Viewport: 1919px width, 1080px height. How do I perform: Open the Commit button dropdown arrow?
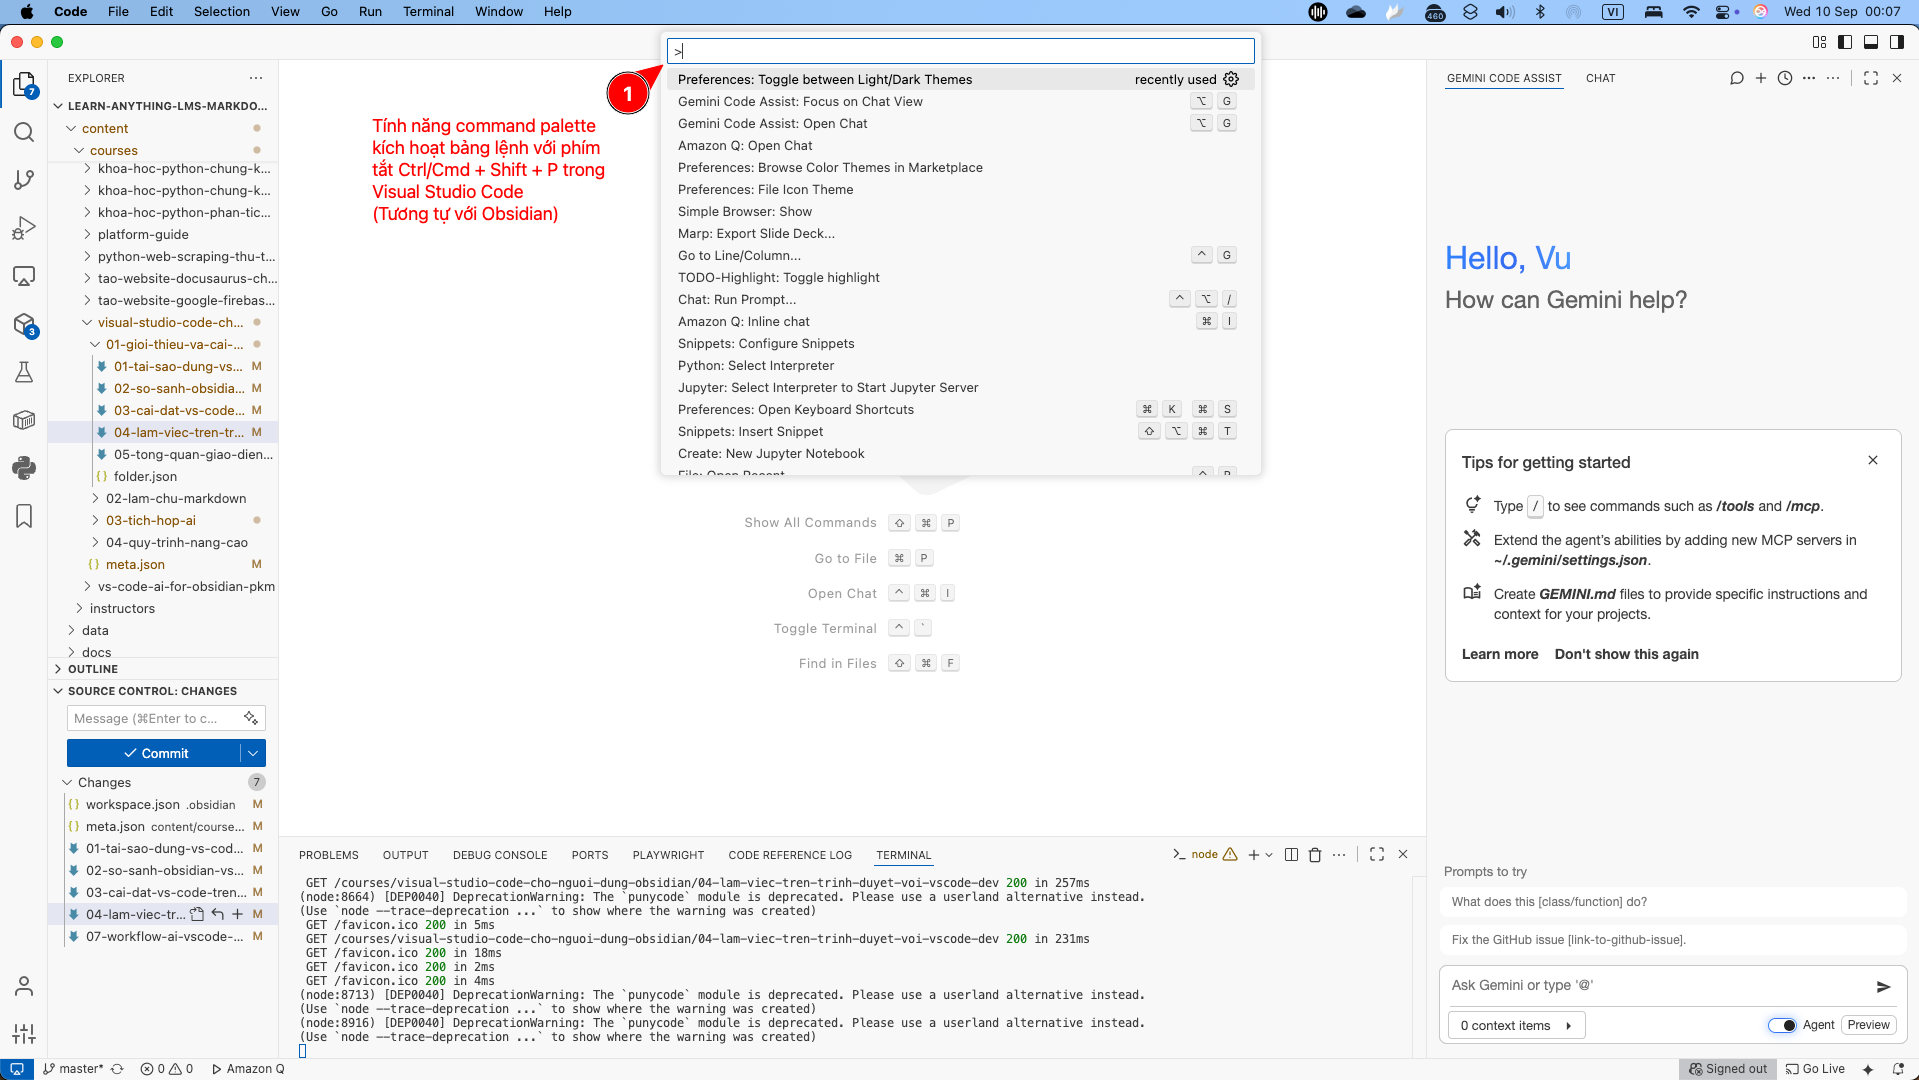253,753
